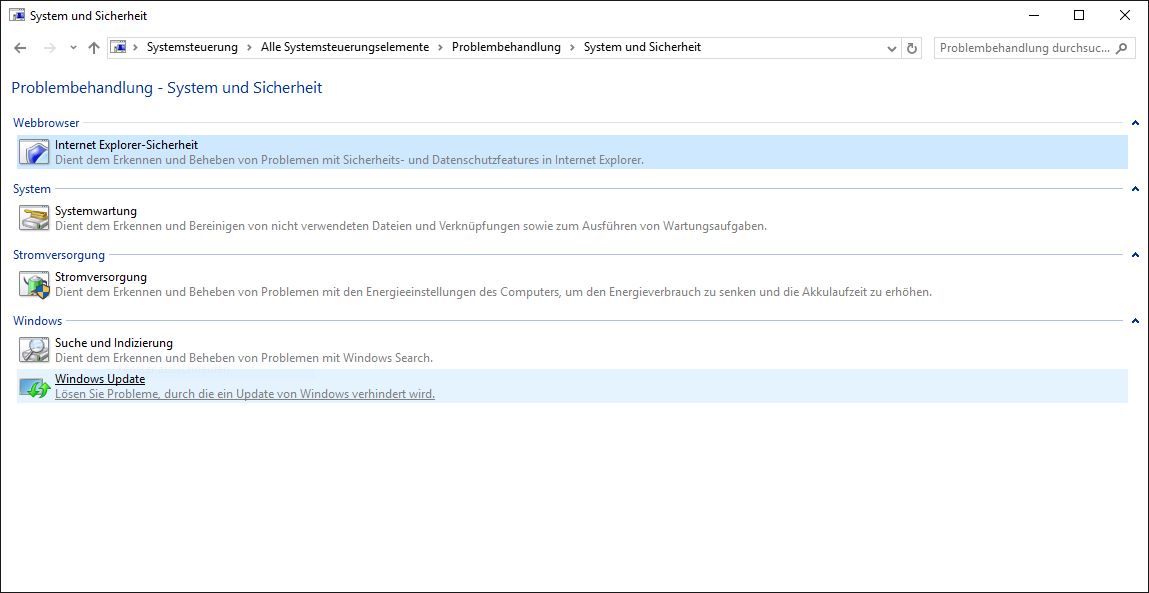Refresh the address bar view

click(x=912, y=48)
